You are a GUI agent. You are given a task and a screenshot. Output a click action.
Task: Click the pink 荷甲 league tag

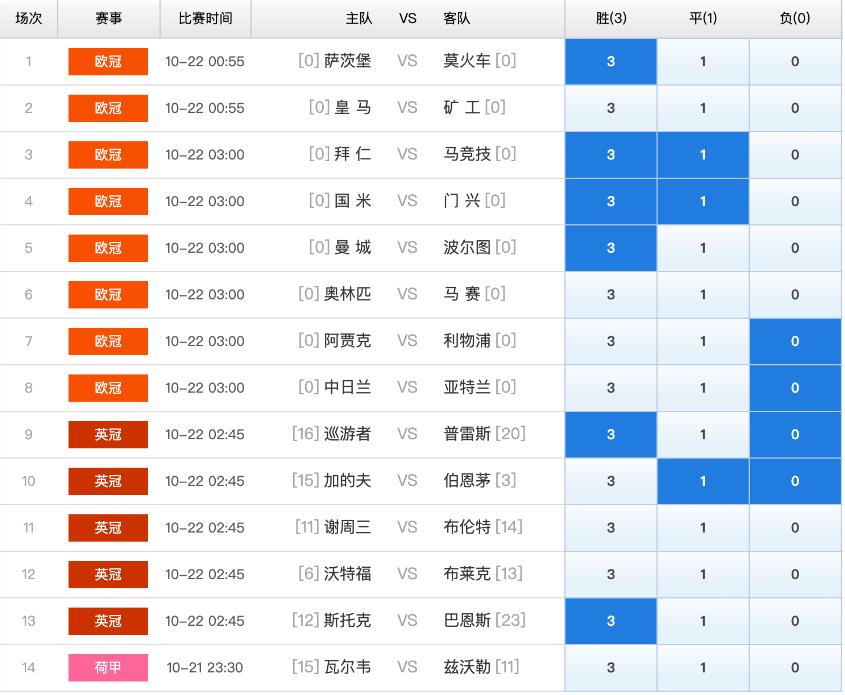(x=108, y=668)
